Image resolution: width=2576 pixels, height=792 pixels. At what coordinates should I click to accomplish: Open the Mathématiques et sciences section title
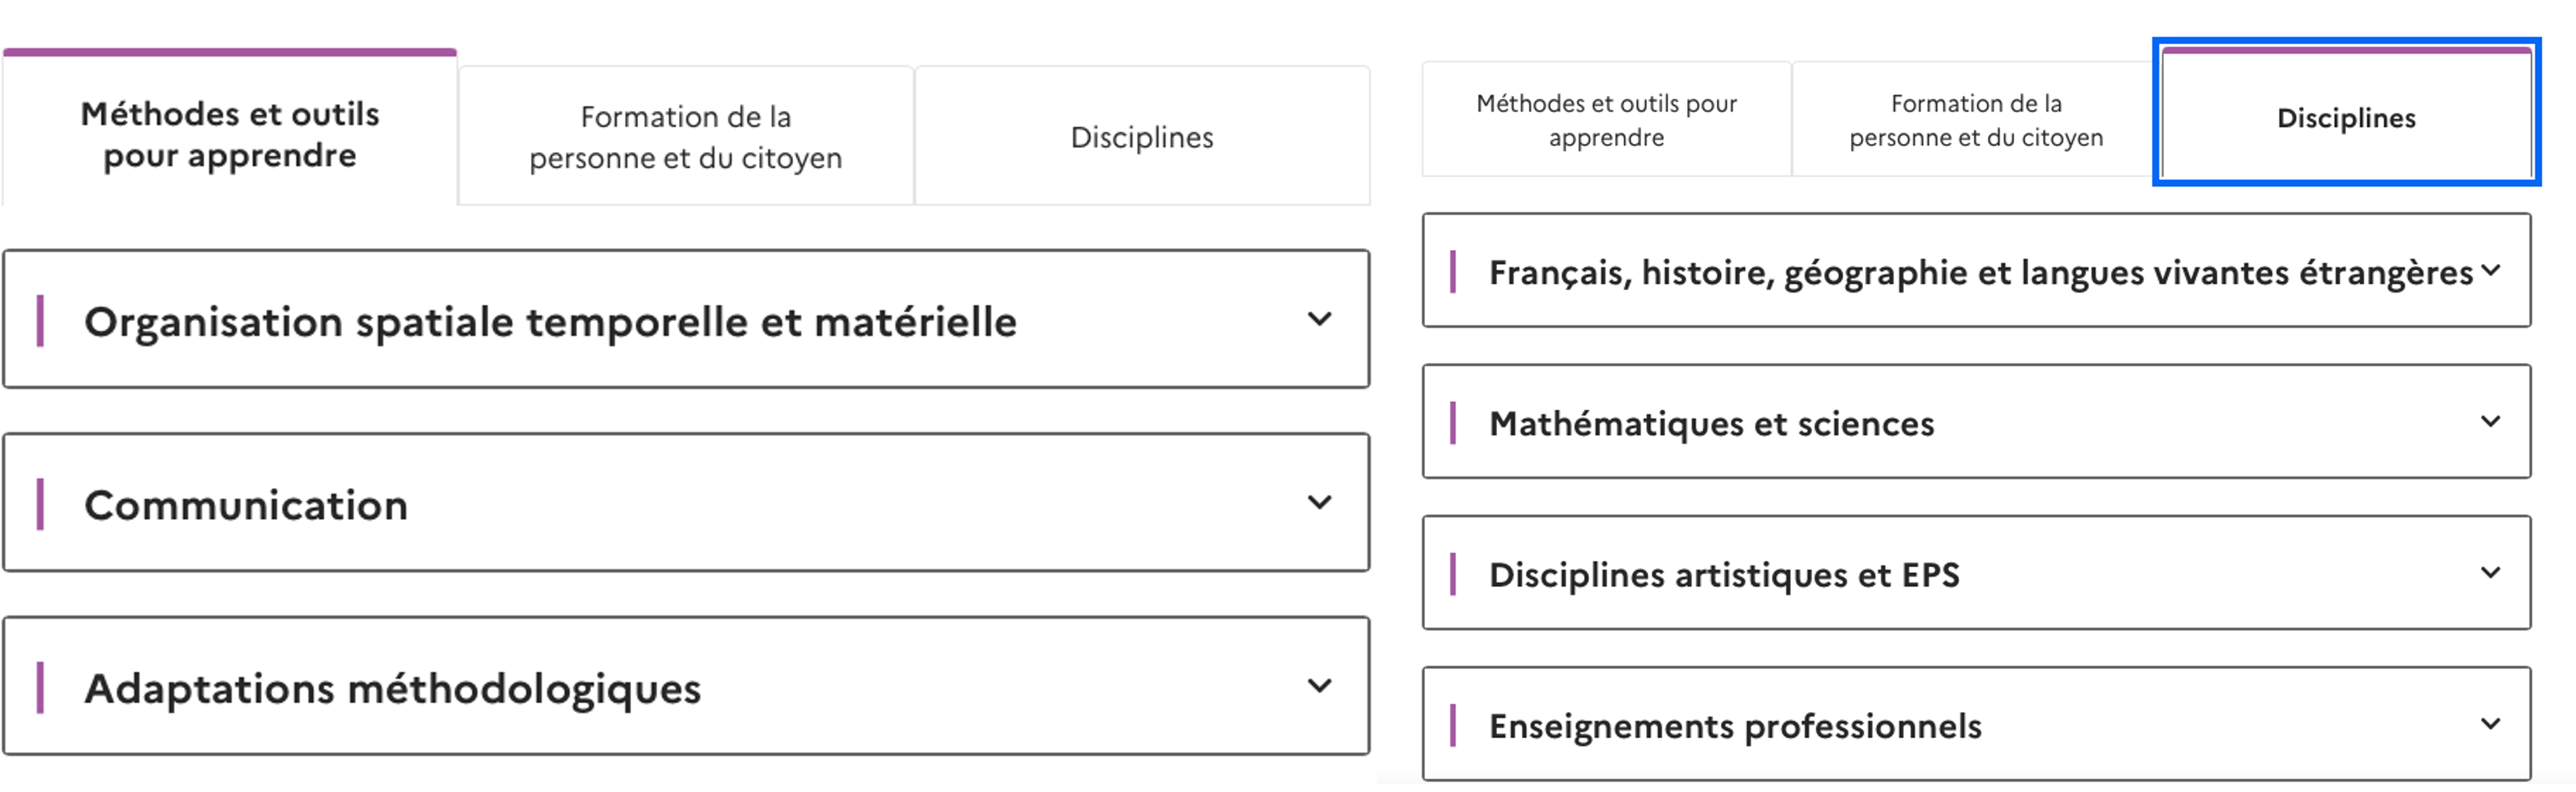tap(1711, 423)
